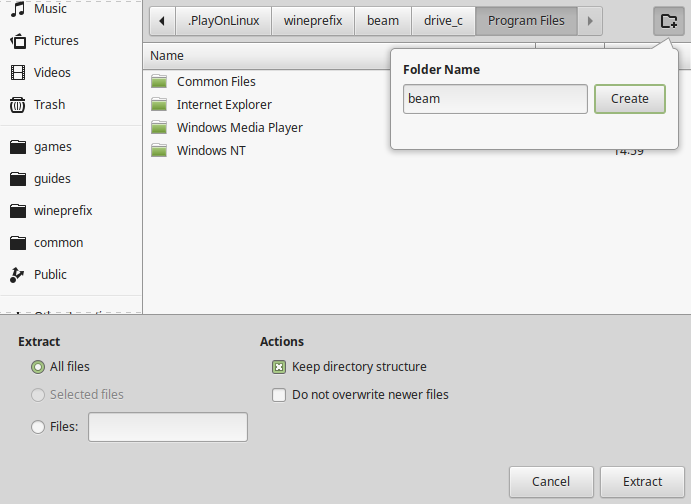The image size is (691, 504).
Task: Click the path bar back arrow
Action: 162,21
